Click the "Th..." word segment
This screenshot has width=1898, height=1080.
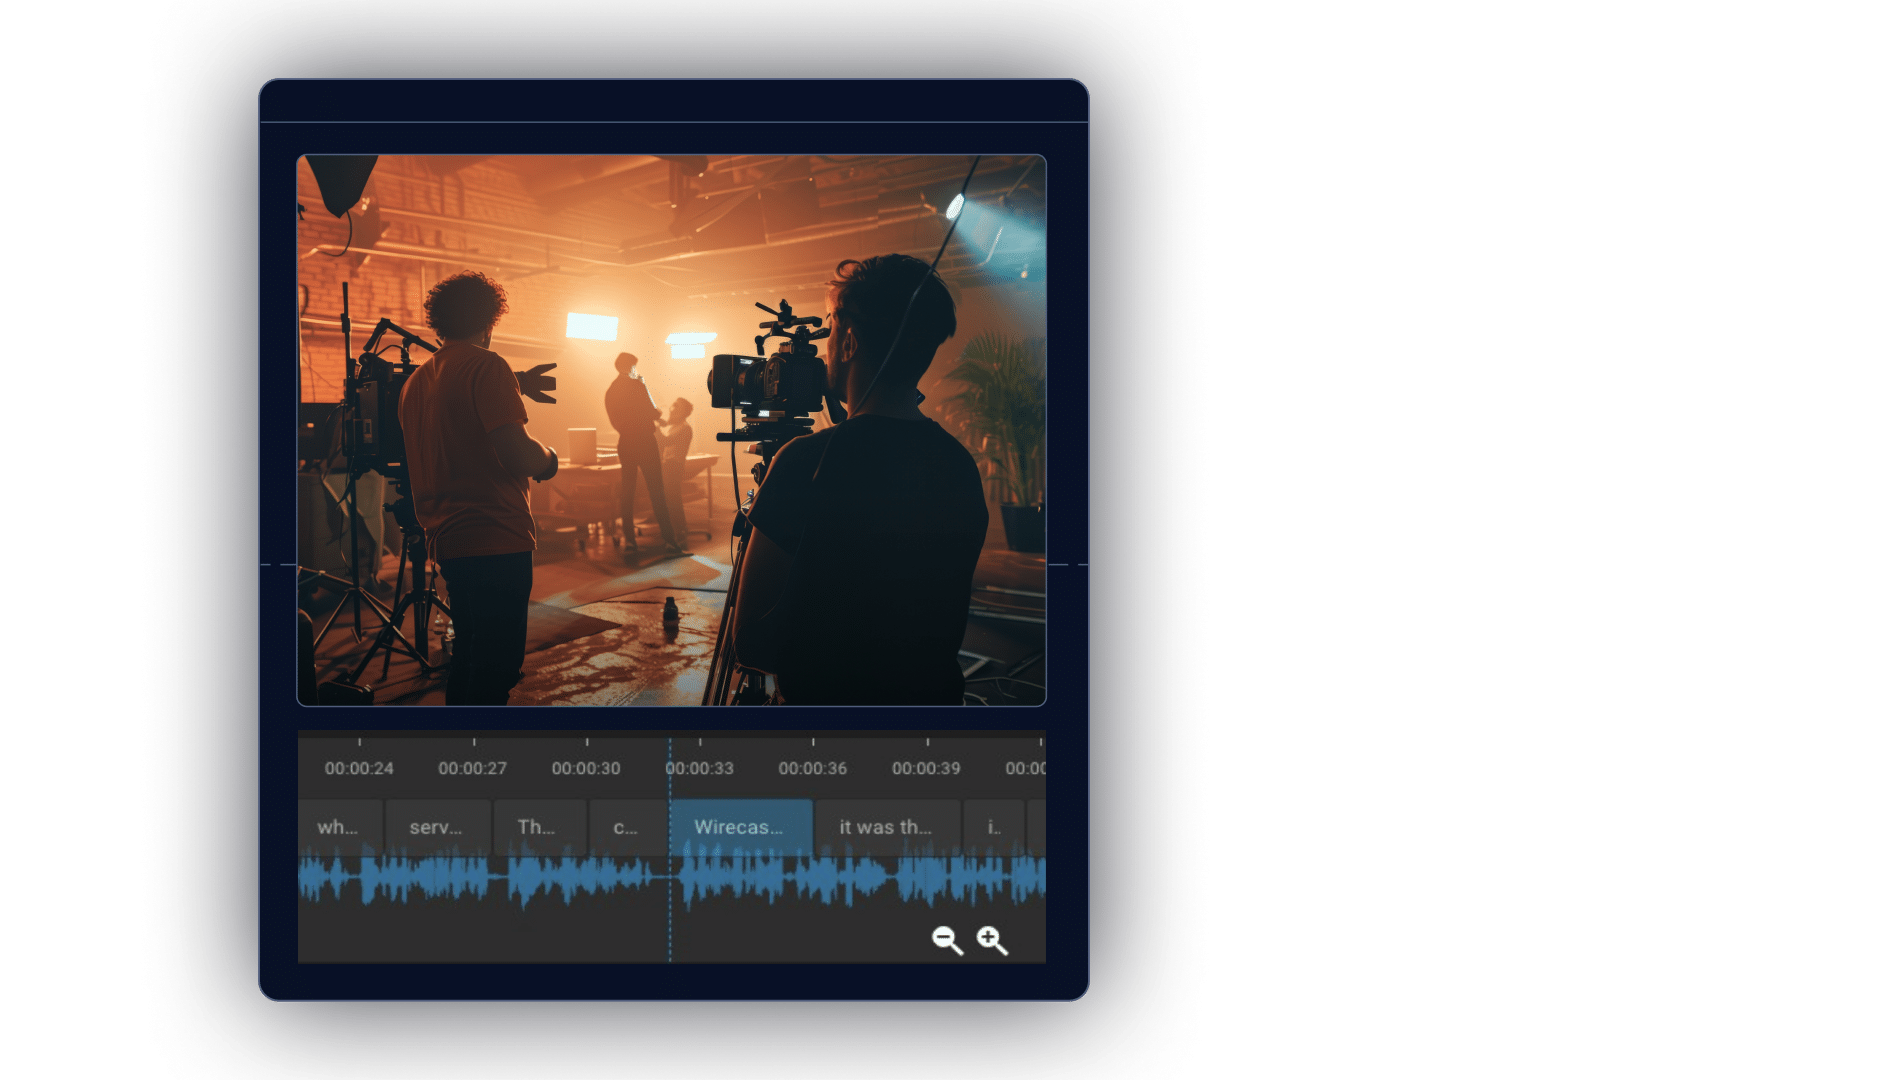[x=539, y=826]
